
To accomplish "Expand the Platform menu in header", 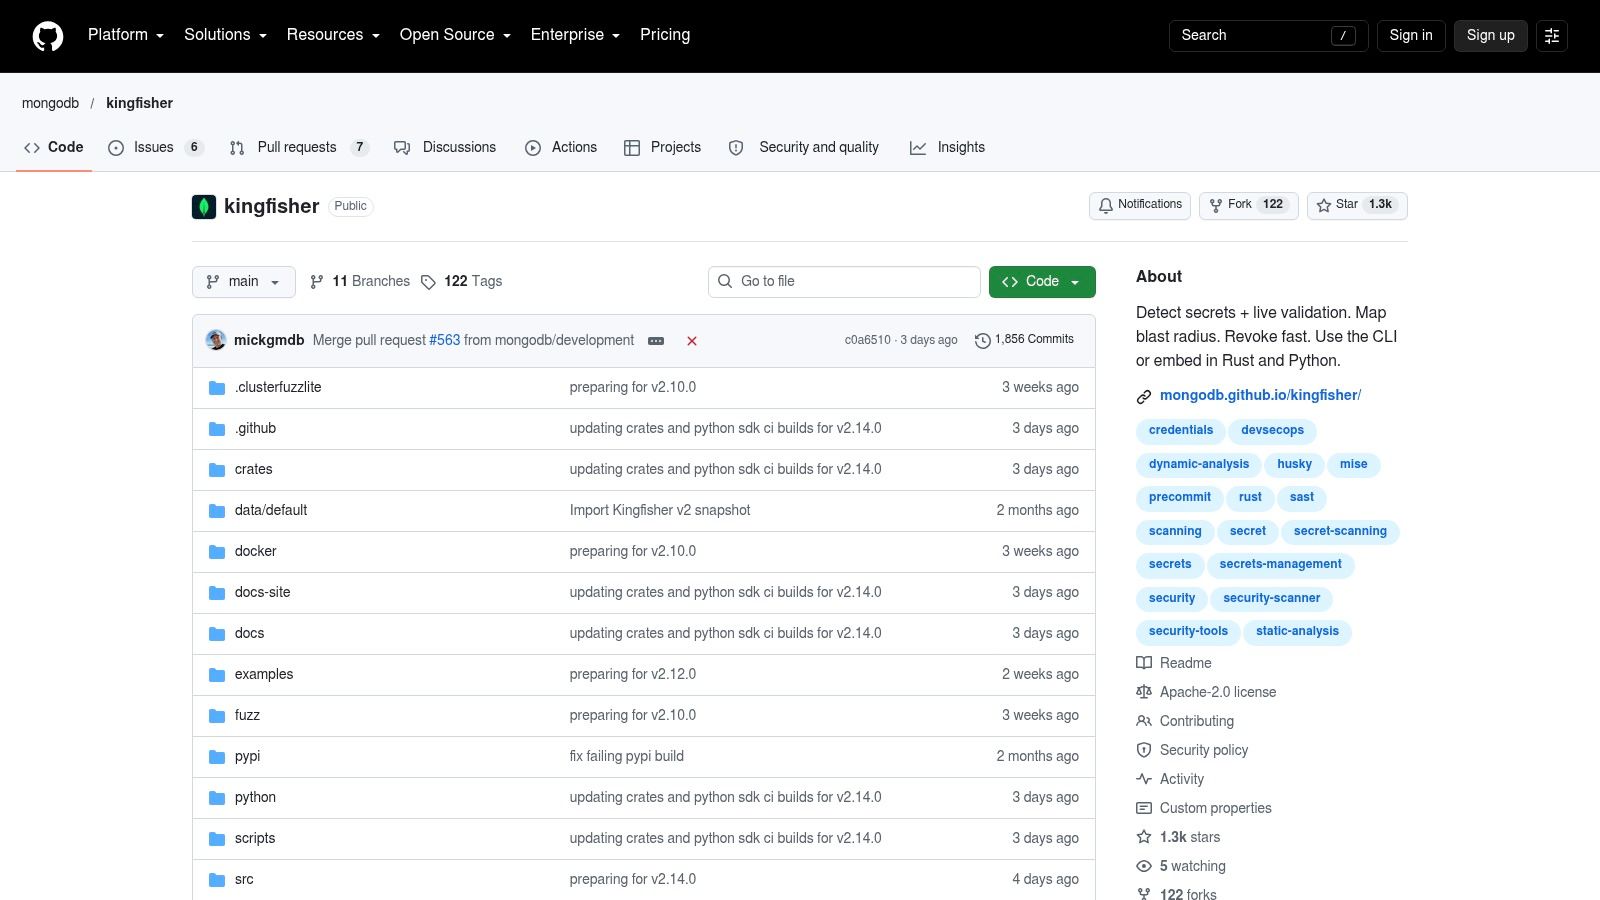I will click(126, 35).
